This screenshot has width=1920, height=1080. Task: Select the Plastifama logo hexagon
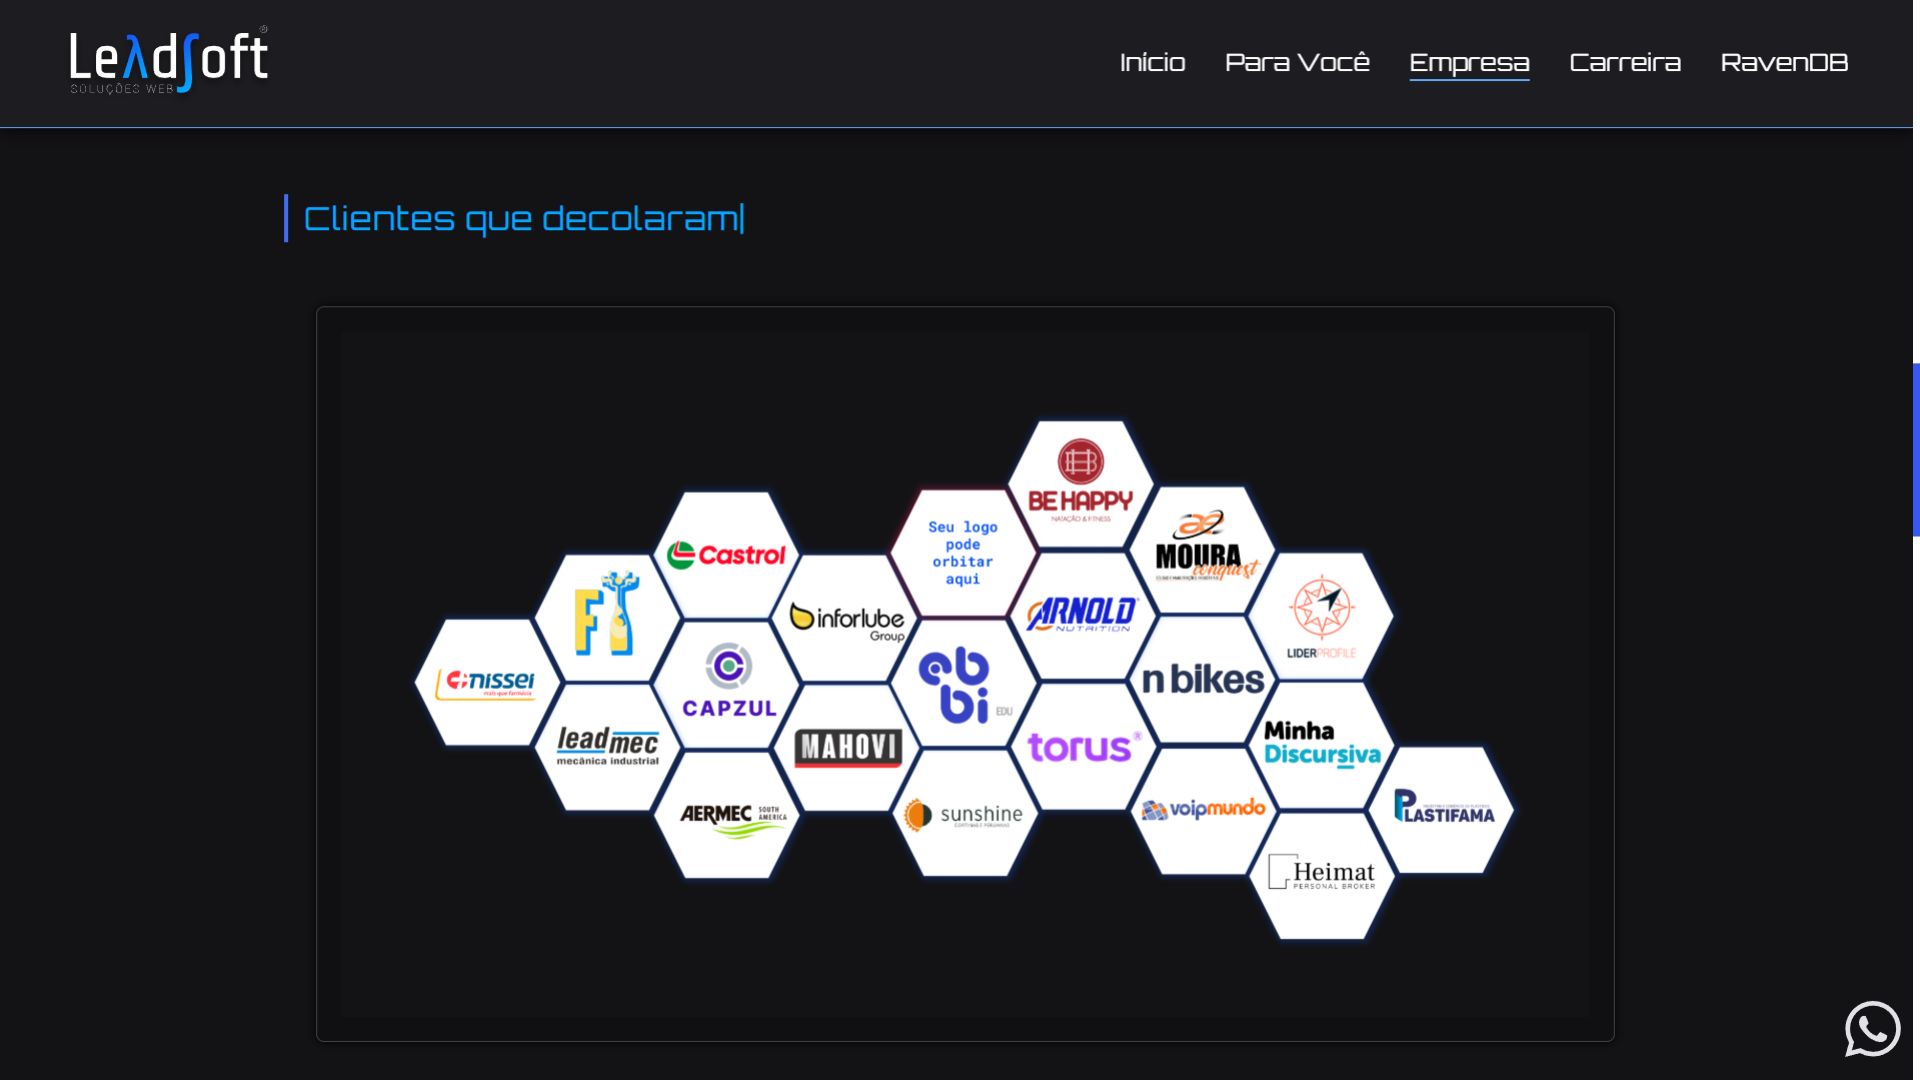[1443, 808]
